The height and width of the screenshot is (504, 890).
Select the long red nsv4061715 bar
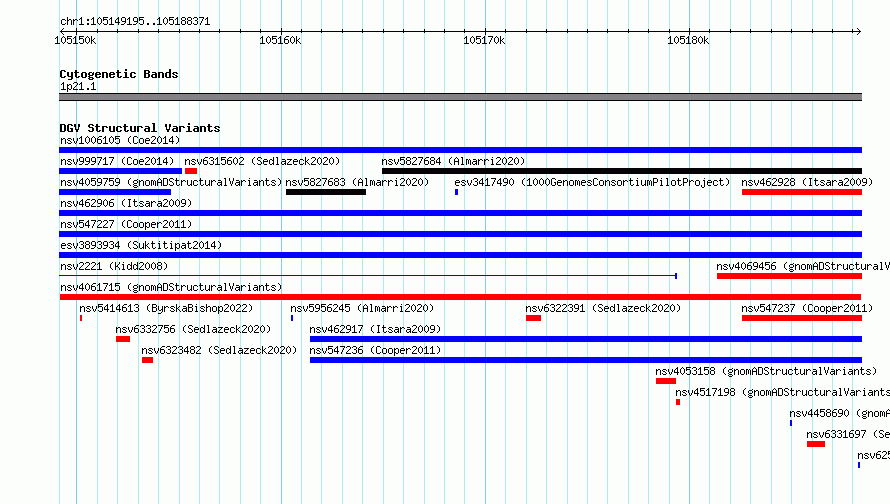pos(460,297)
